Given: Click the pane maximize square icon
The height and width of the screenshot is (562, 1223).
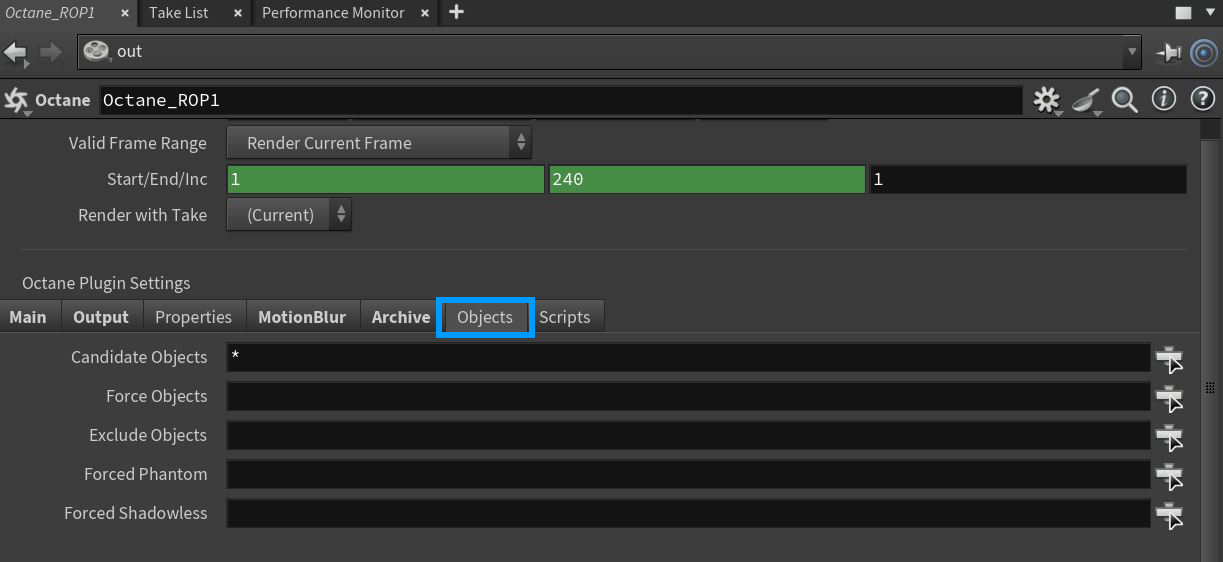Looking at the screenshot, I should (1183, 13).
